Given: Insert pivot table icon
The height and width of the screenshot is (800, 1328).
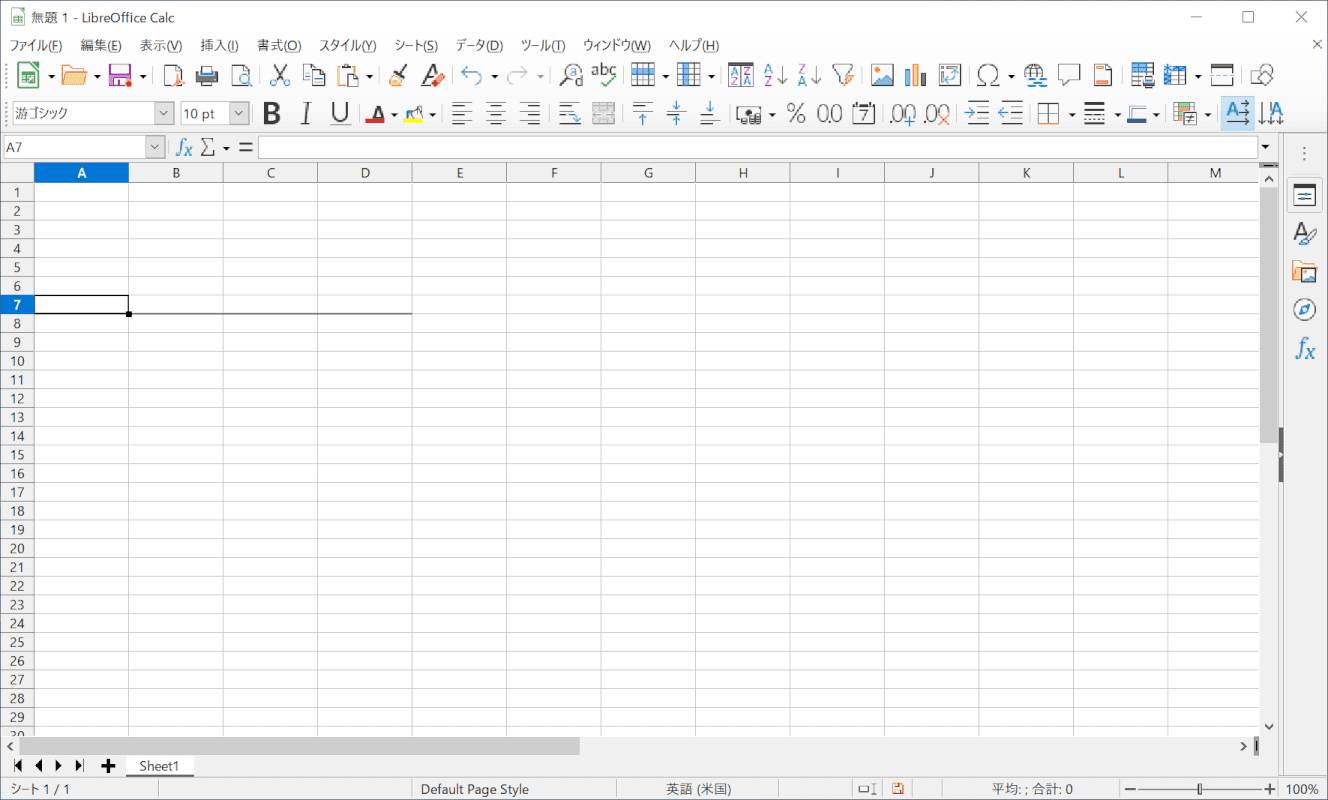Looking at the screenshot, I should click(x=950, y=75).
